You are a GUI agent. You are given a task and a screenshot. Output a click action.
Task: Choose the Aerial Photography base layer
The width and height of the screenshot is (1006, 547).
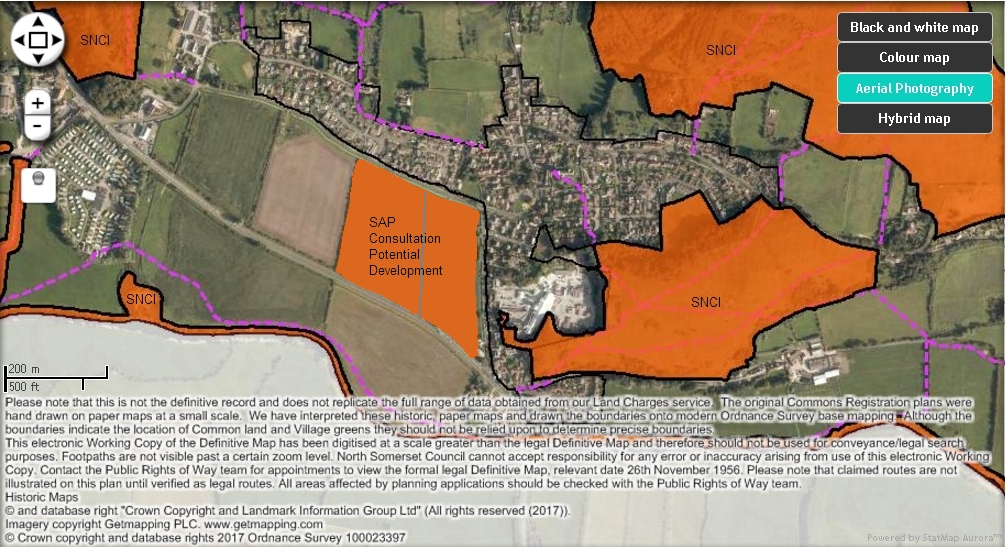coord(914,88)
